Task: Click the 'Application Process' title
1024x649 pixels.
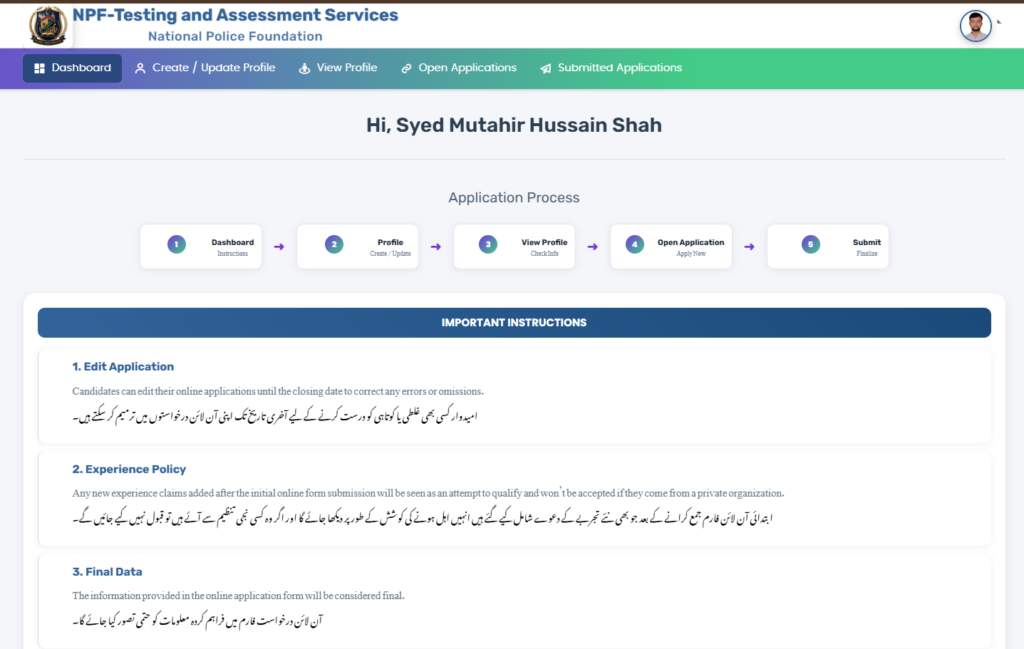Action: click(x=514, y=198)
